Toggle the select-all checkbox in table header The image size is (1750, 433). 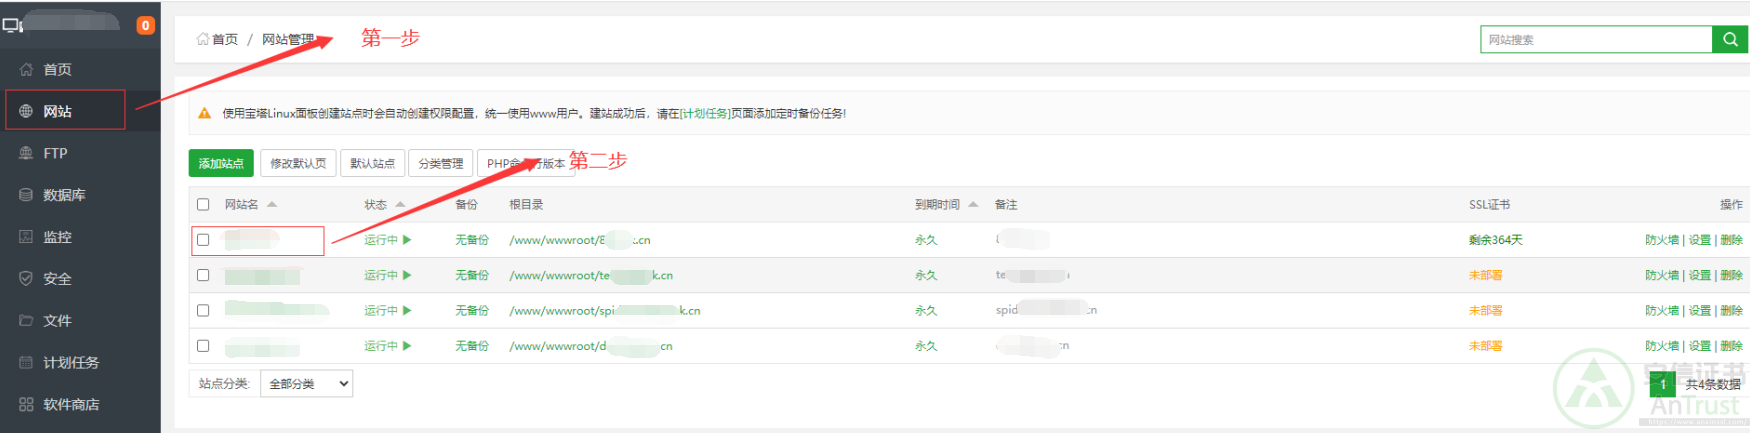coord(203,204)
